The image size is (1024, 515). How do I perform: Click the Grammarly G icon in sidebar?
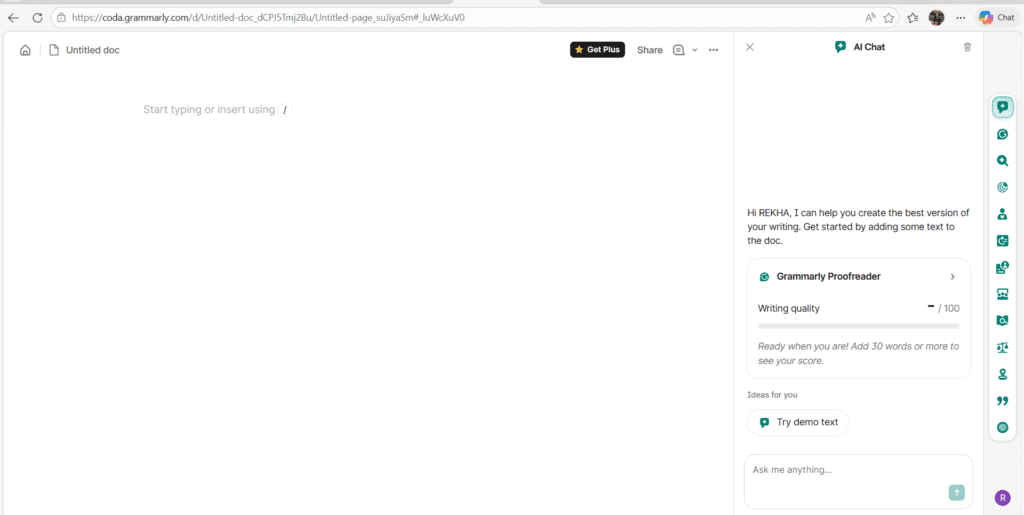point(1002,134)
